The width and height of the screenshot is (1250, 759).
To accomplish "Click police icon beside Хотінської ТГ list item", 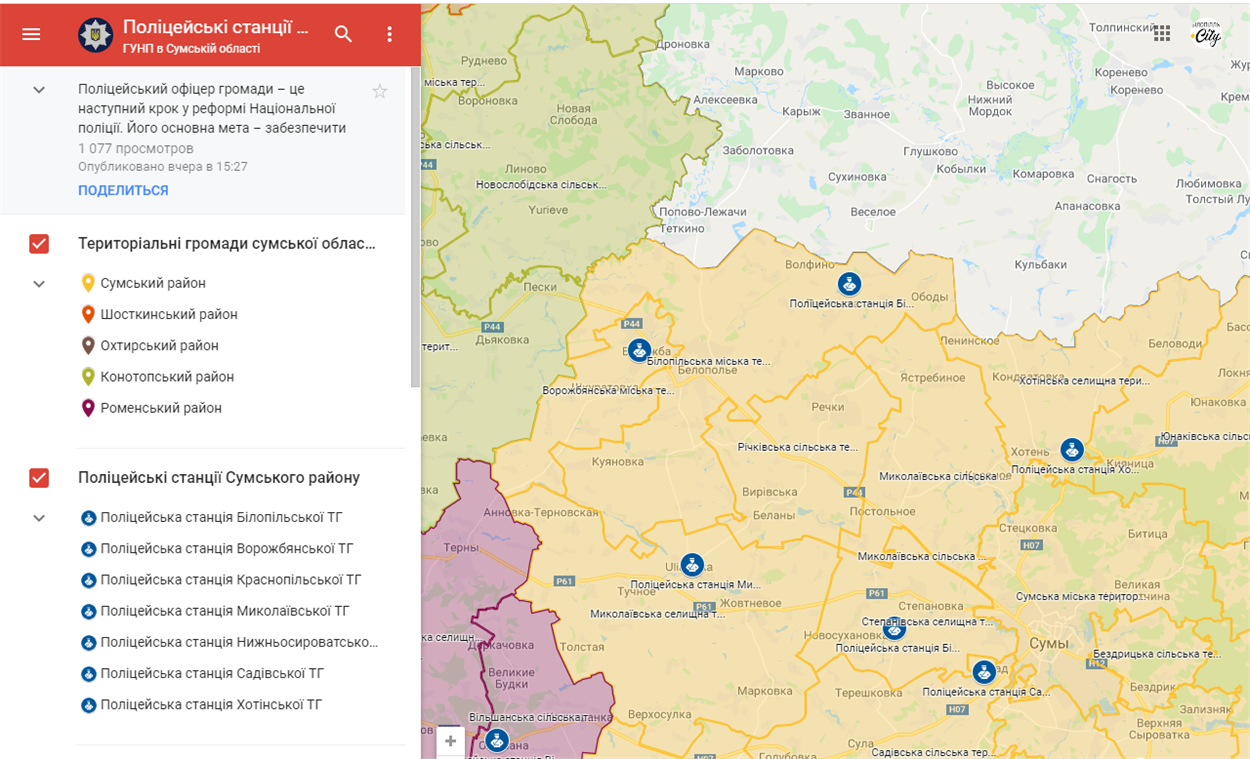I will click(x=88, y=705).
